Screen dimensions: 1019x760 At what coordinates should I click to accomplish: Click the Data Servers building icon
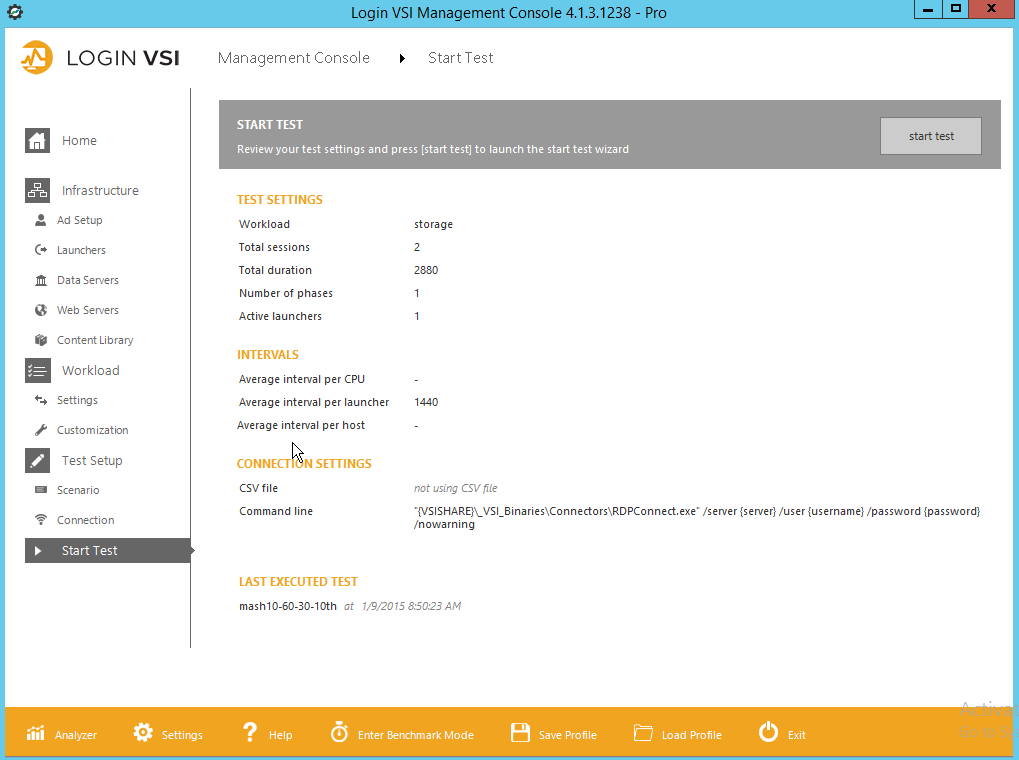(x=40, y=280)
